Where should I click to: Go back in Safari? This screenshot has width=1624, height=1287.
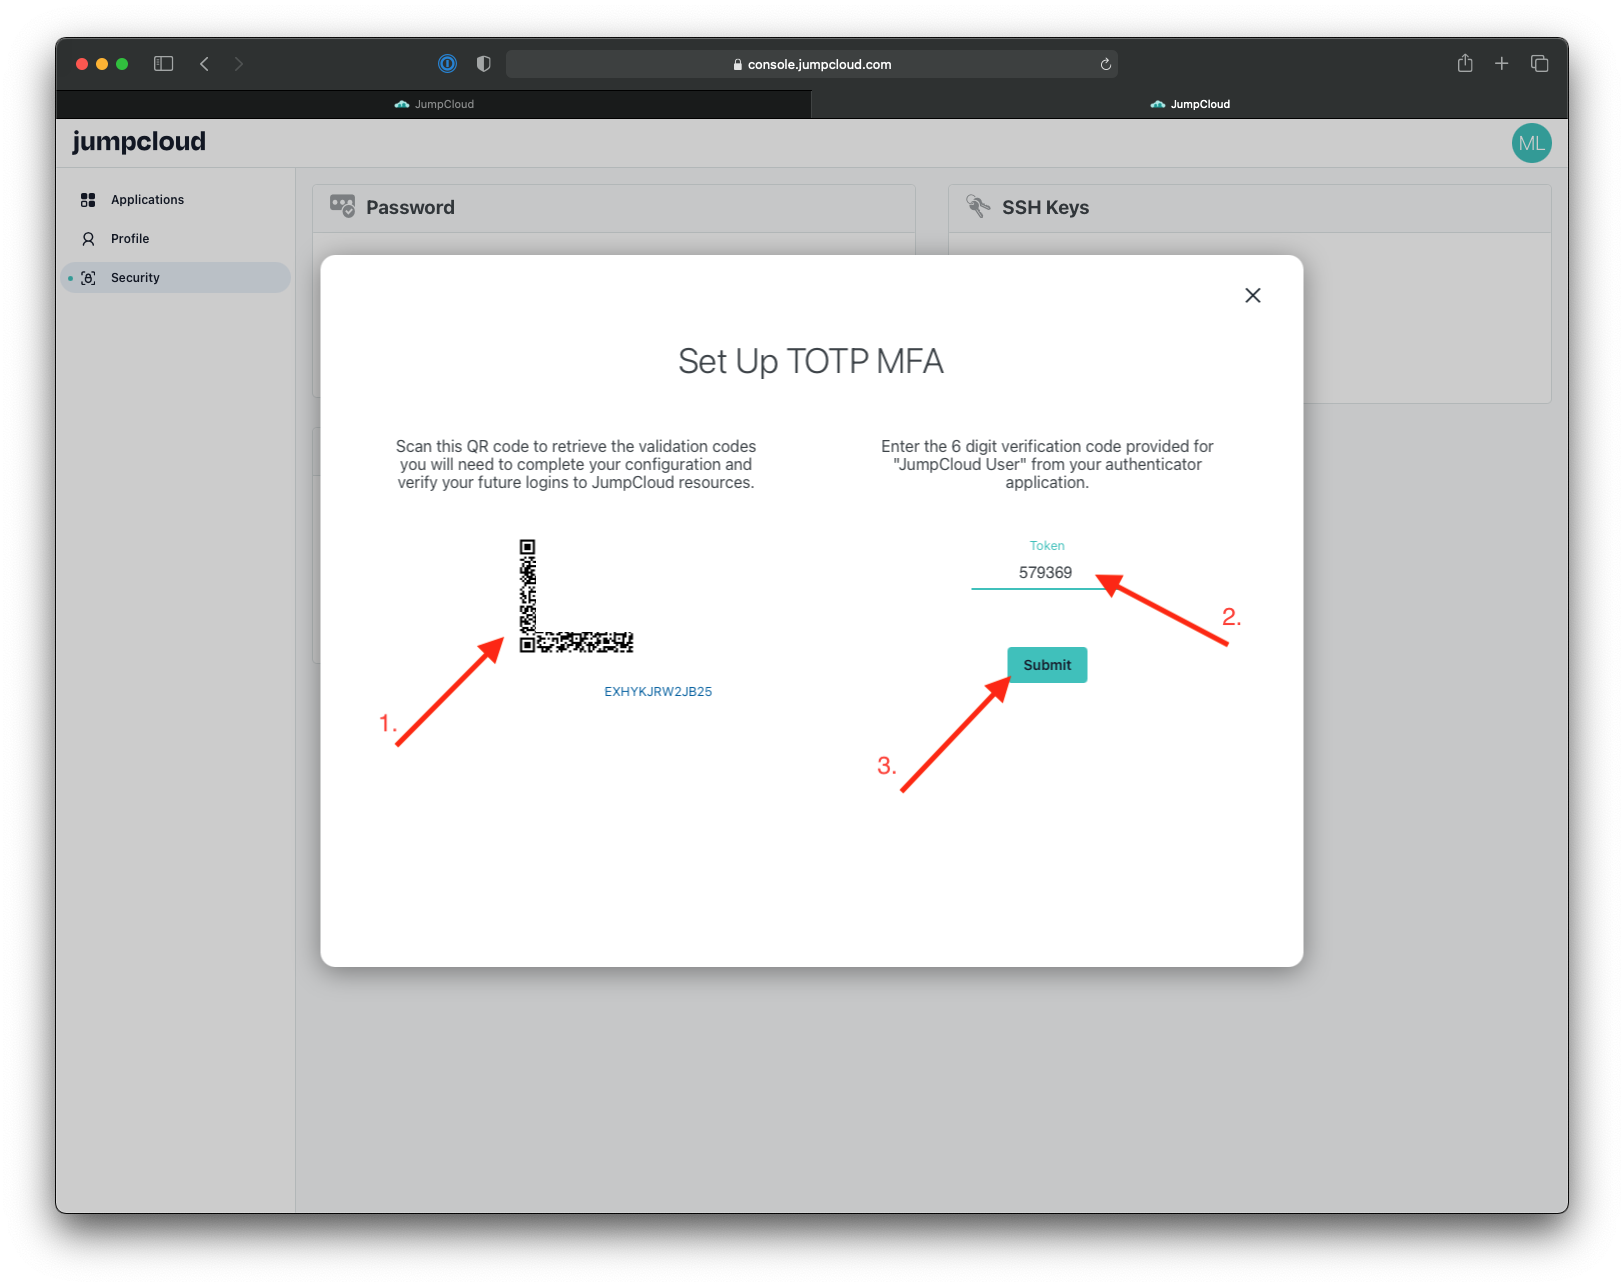(x=204, y=64)
